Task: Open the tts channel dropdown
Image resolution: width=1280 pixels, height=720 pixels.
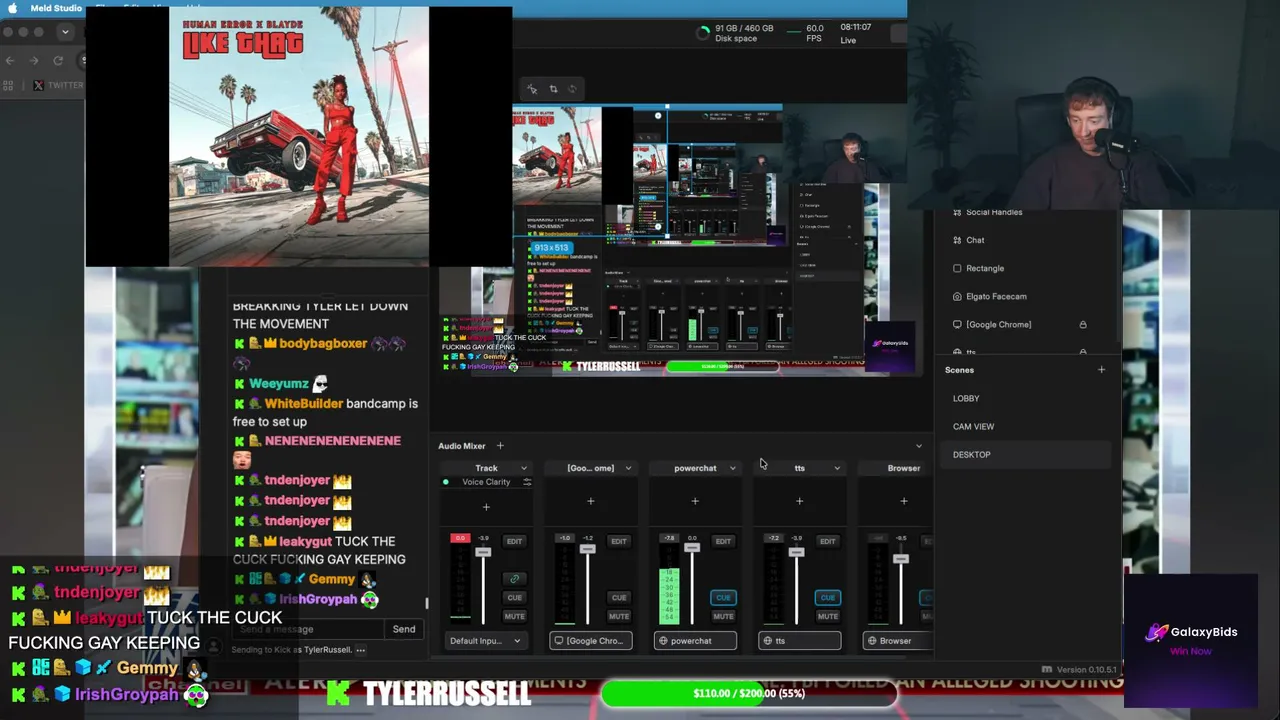Action: (x=837, y=468)
